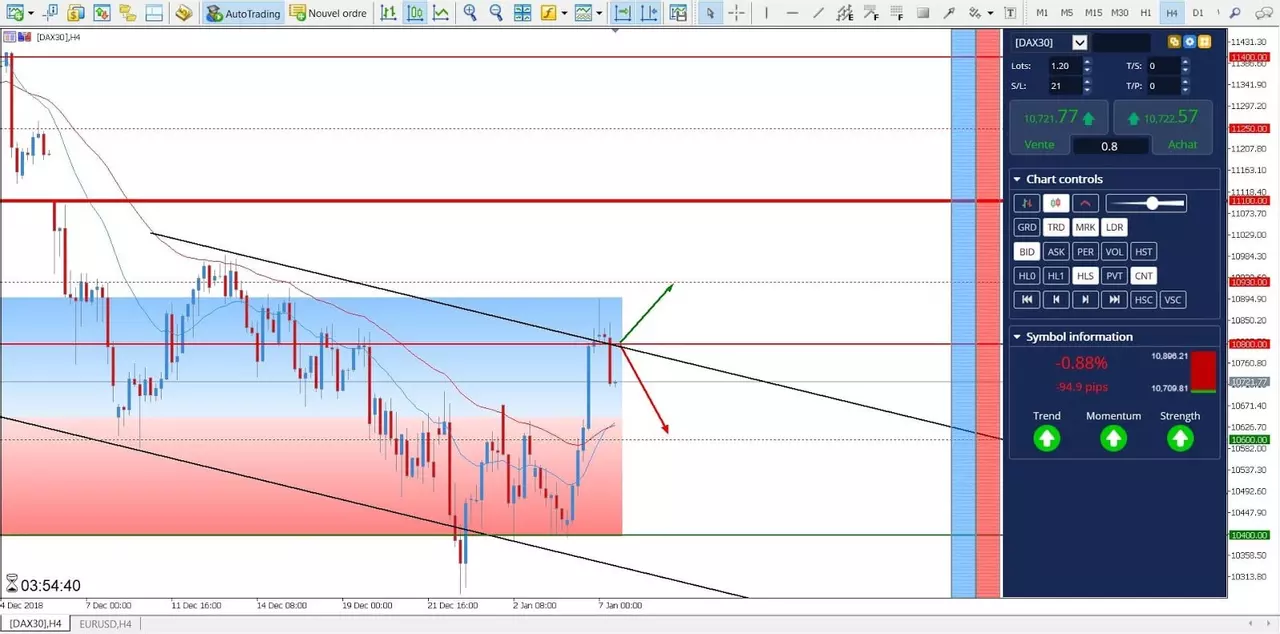Toggle the LDR chart control
This screenshot has width=1280, height=634.
click(1115, 227)
